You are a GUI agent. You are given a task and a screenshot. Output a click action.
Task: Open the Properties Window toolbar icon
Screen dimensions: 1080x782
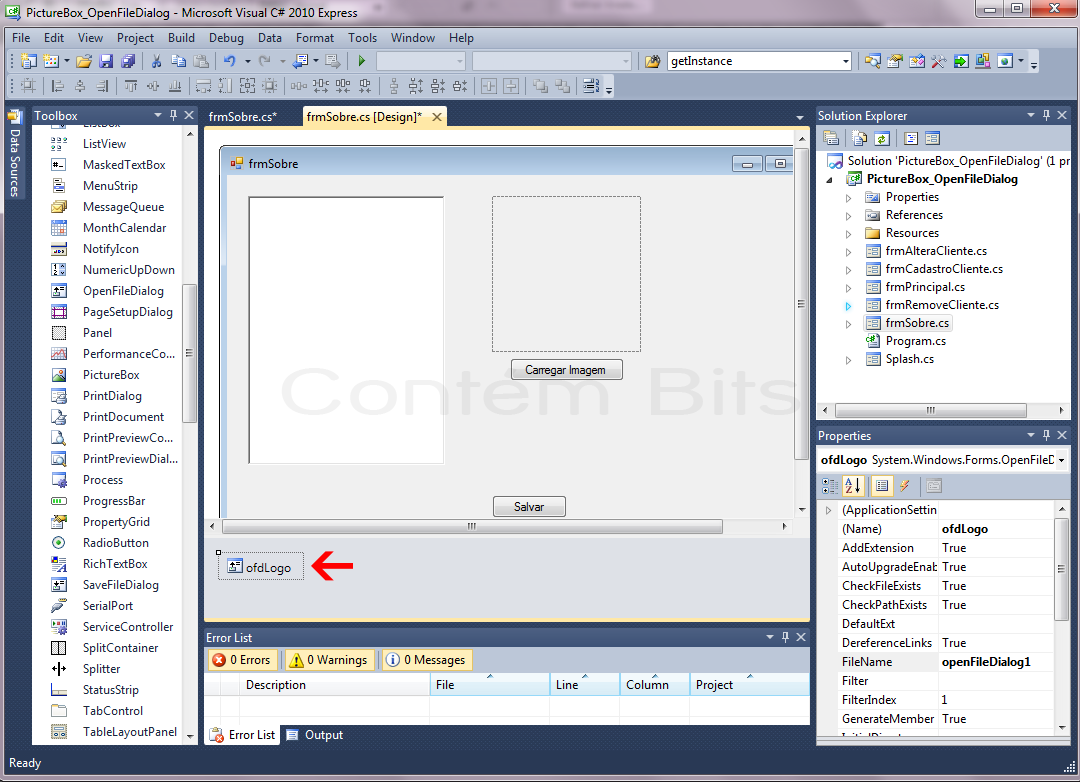click(895, 61)
